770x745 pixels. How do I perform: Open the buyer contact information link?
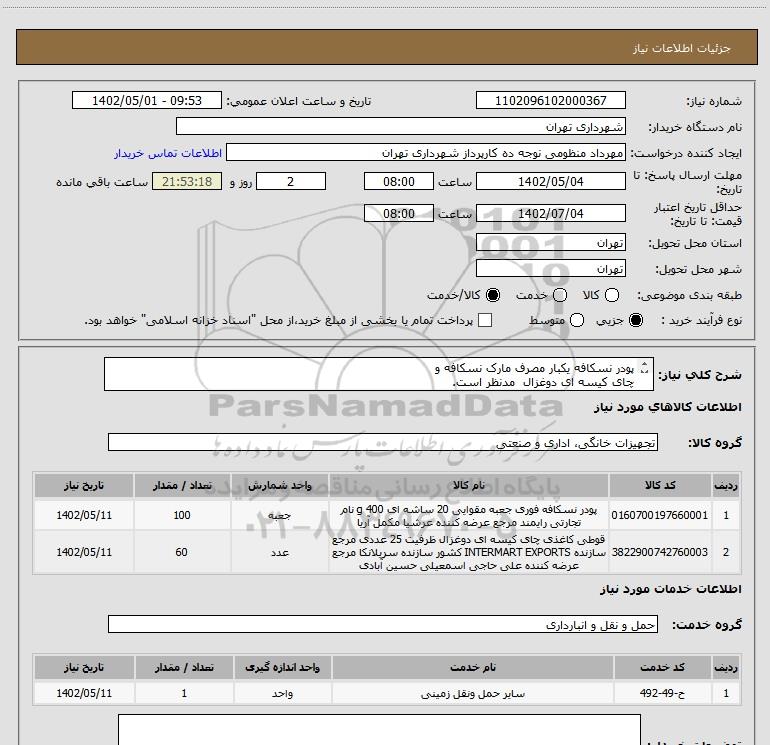(168, 153)
